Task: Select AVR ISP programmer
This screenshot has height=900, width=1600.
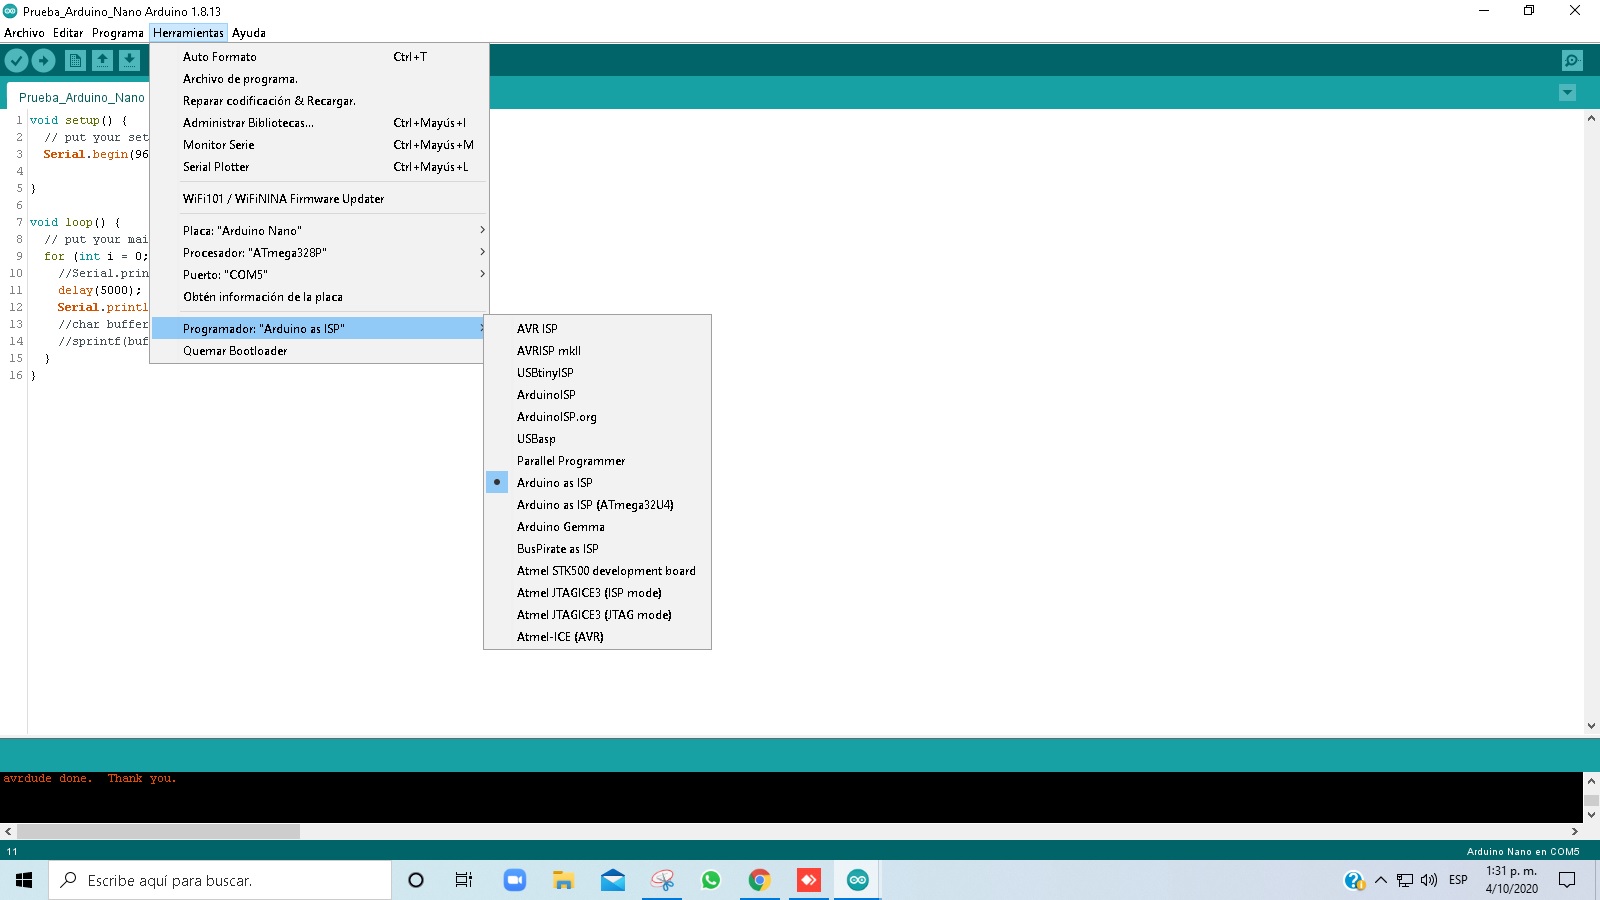Action: [597, 329]
